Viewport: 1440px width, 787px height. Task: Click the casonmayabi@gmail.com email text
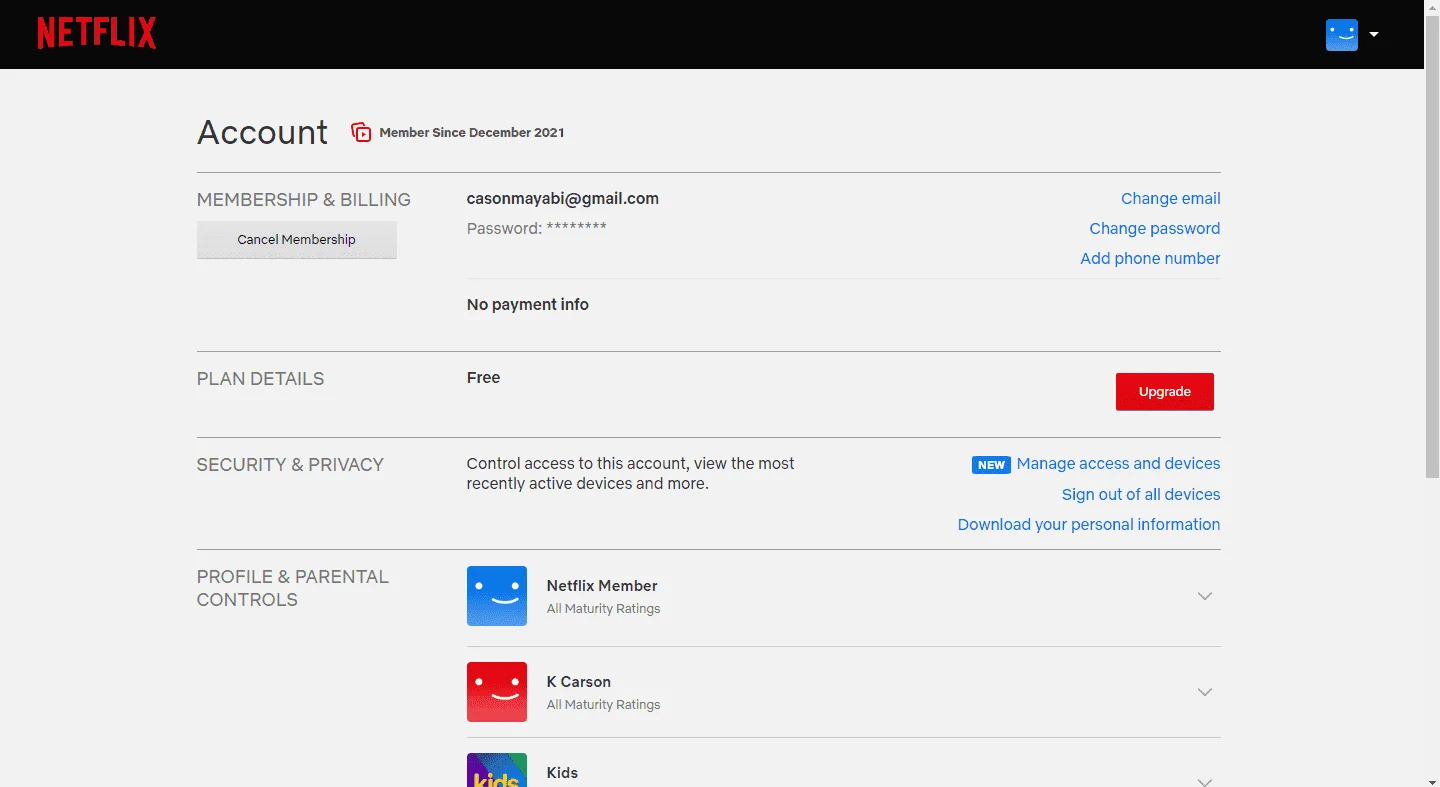563,199
